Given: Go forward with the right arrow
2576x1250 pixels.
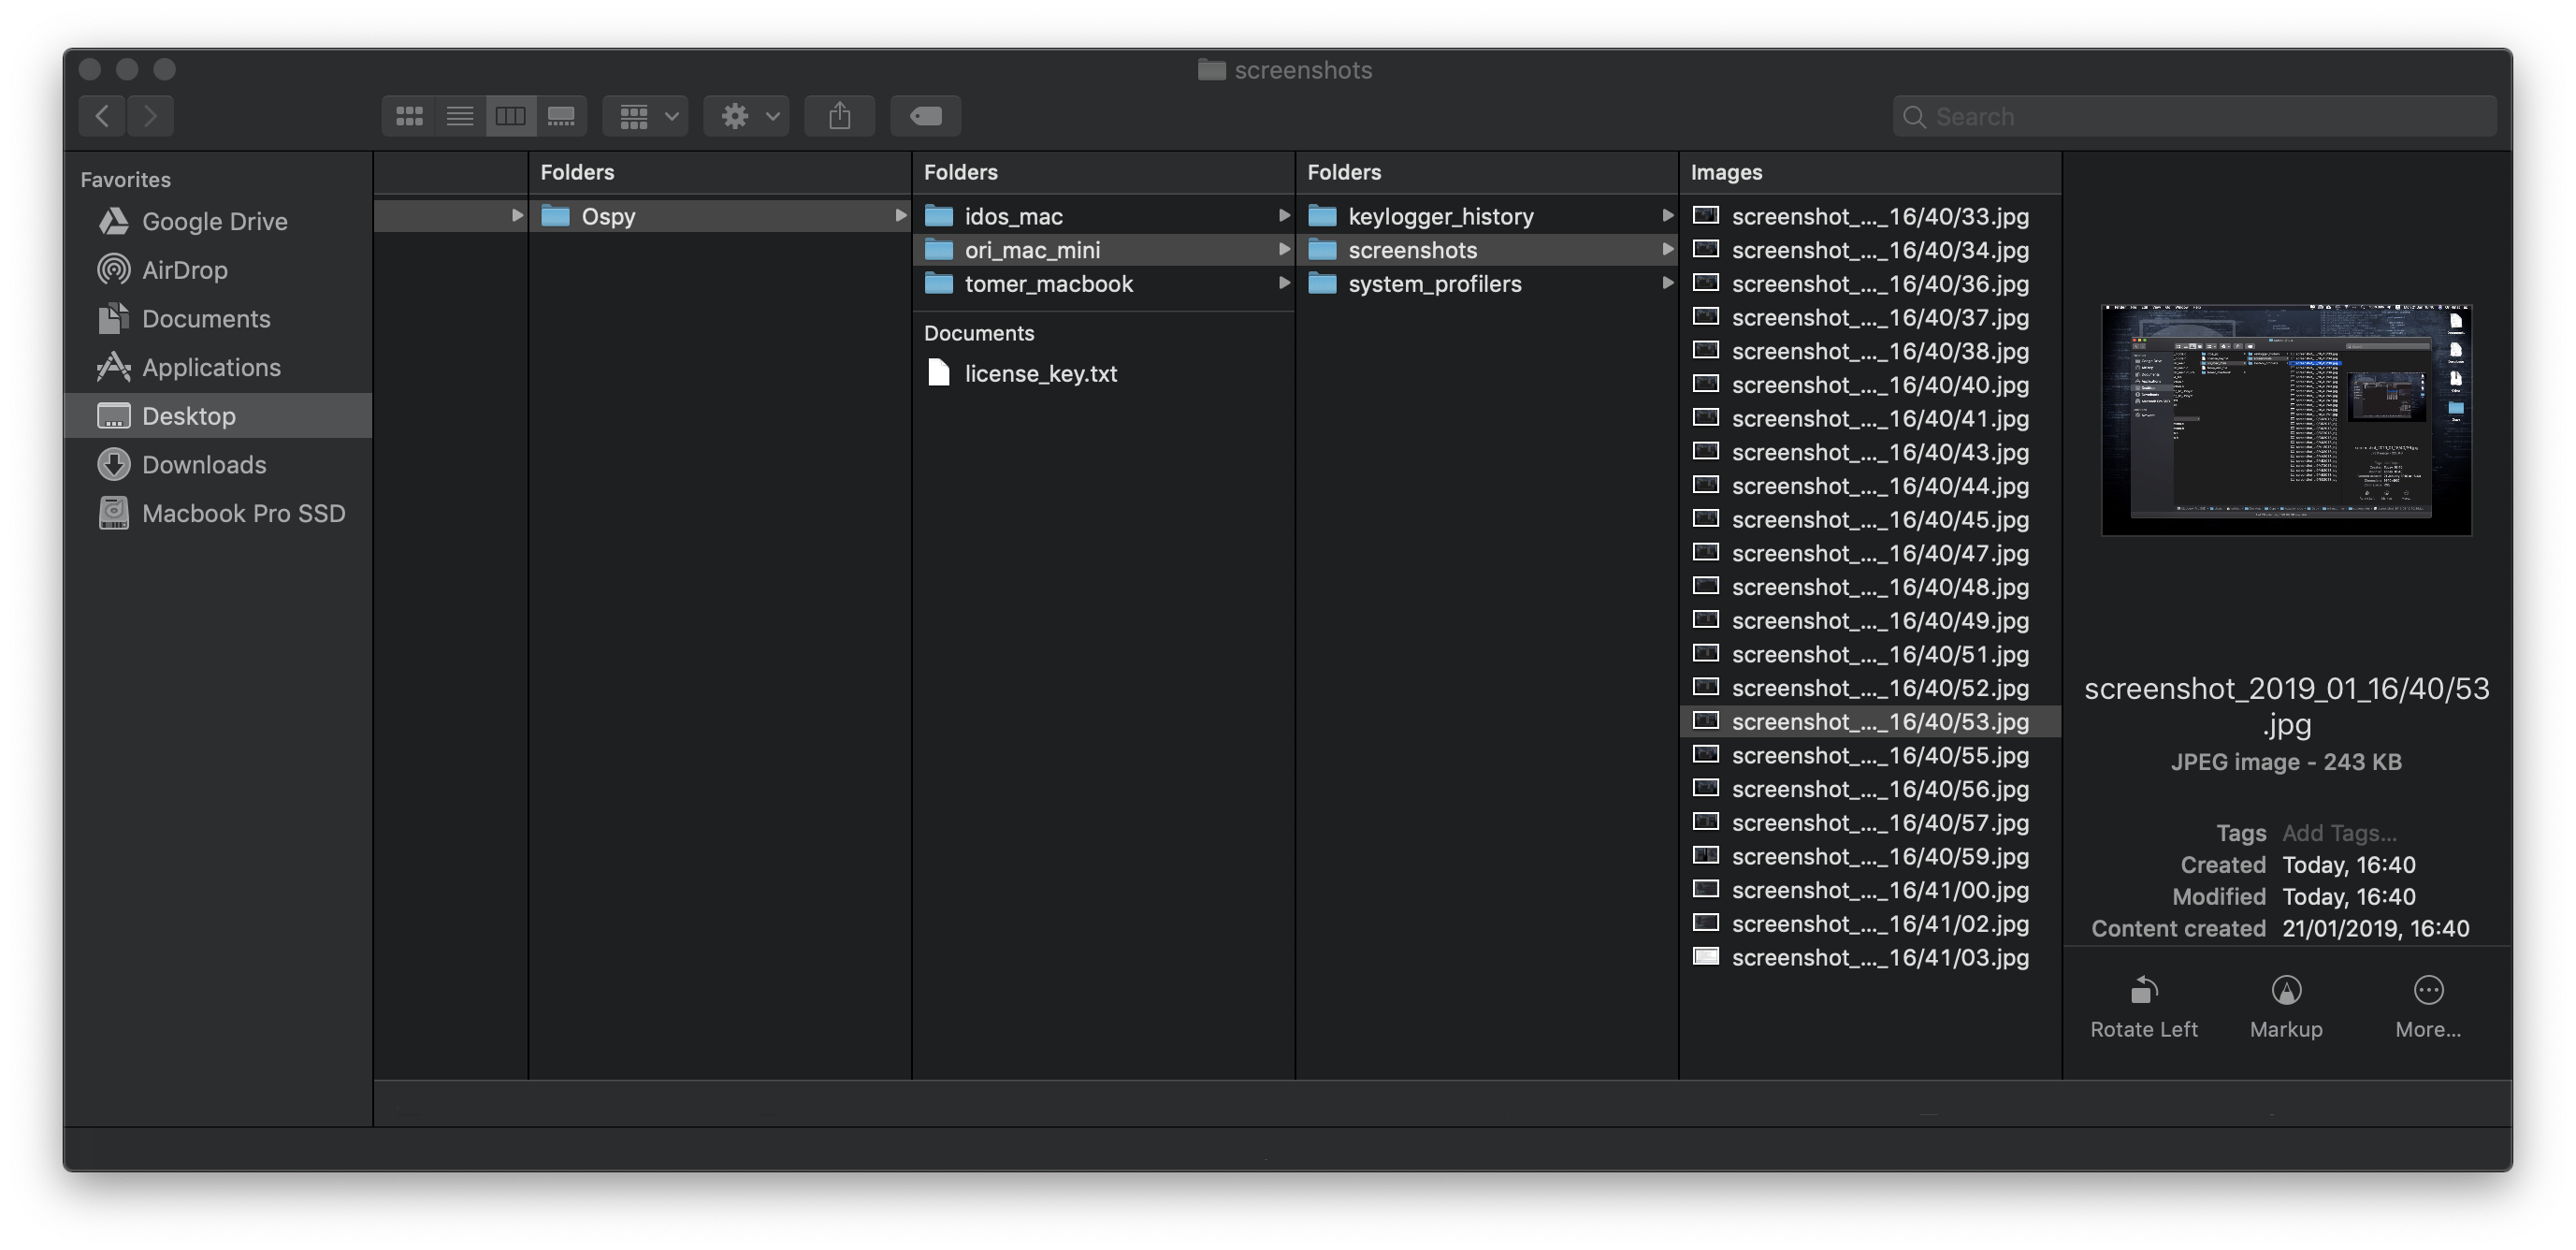Looking at the screenshot, I should coord(150,116).
